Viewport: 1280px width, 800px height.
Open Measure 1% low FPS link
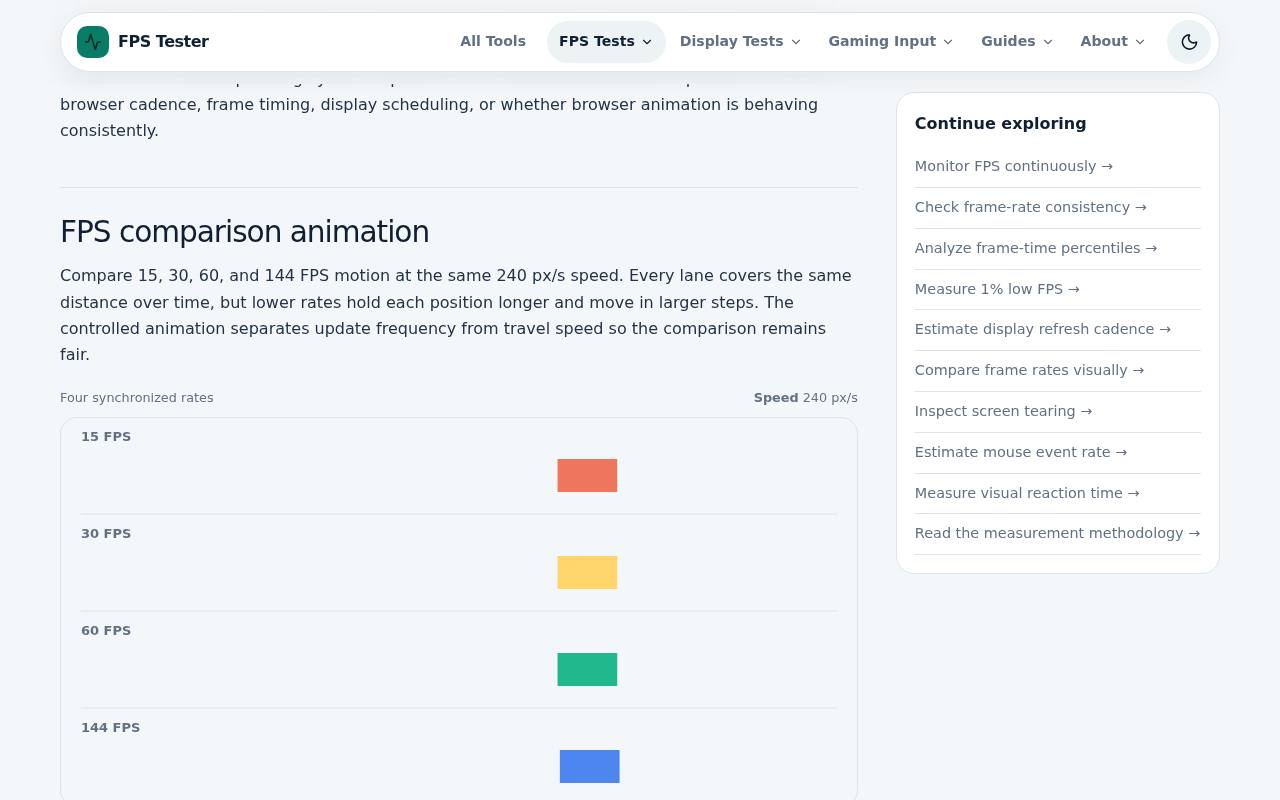(x=997, y=289)
